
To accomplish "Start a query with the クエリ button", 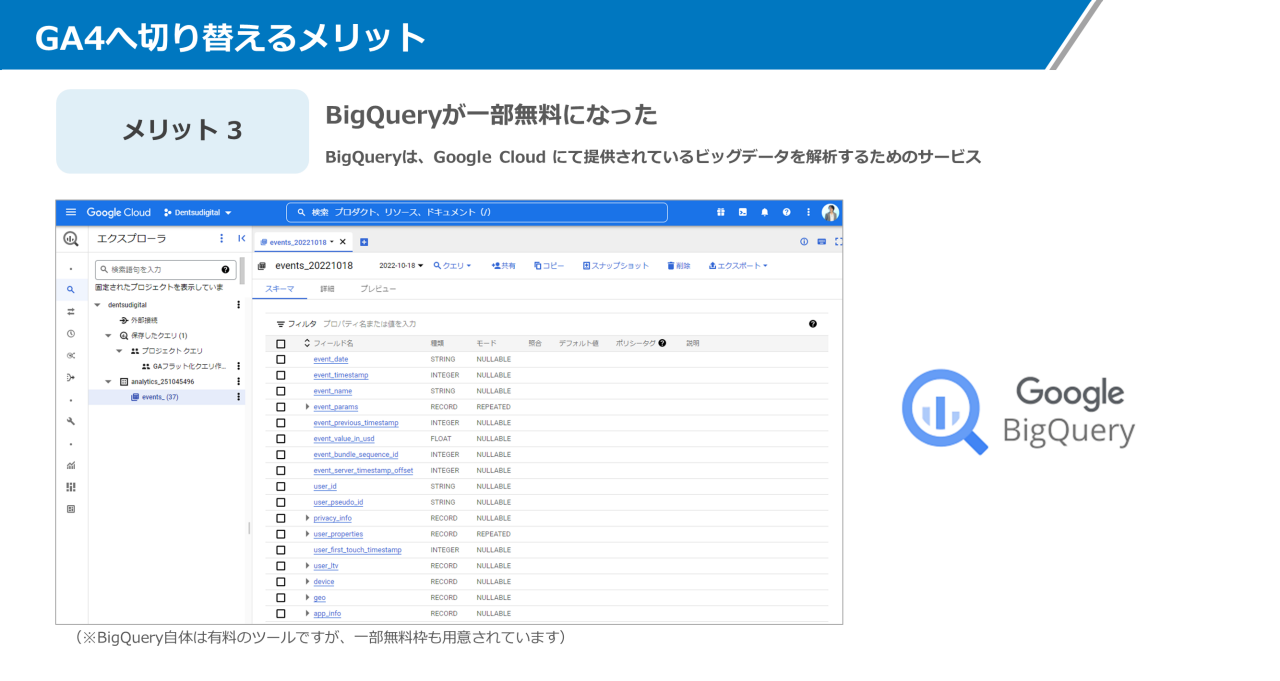I will pyautogui.click(x=452, y=265).
